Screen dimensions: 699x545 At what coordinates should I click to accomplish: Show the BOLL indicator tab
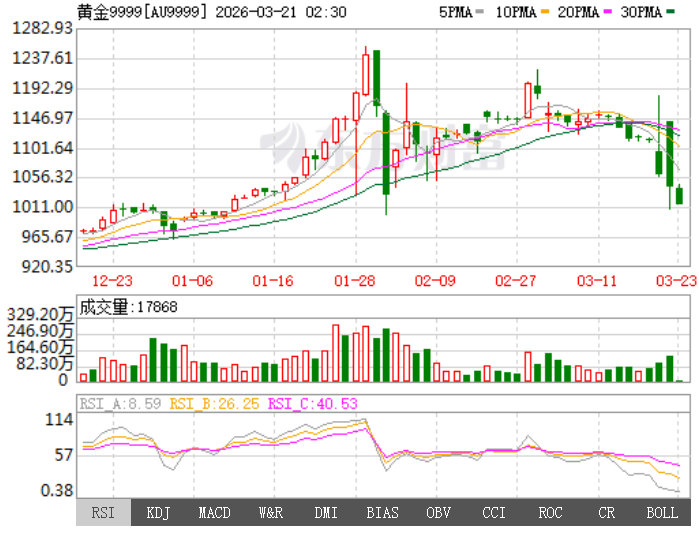point(661,513)
